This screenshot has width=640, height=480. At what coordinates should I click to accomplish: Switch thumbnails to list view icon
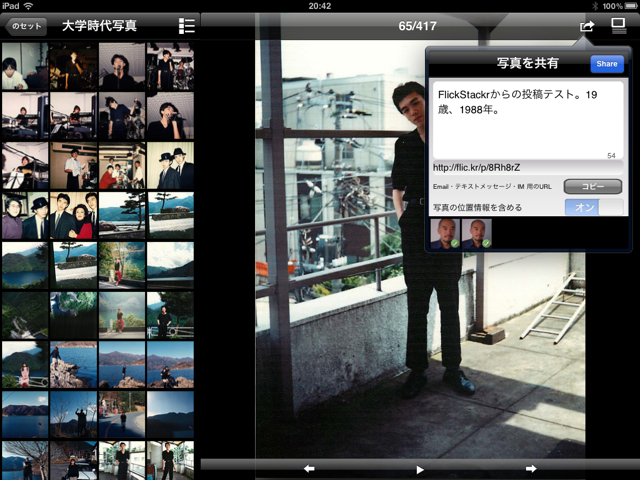point(187,26)
